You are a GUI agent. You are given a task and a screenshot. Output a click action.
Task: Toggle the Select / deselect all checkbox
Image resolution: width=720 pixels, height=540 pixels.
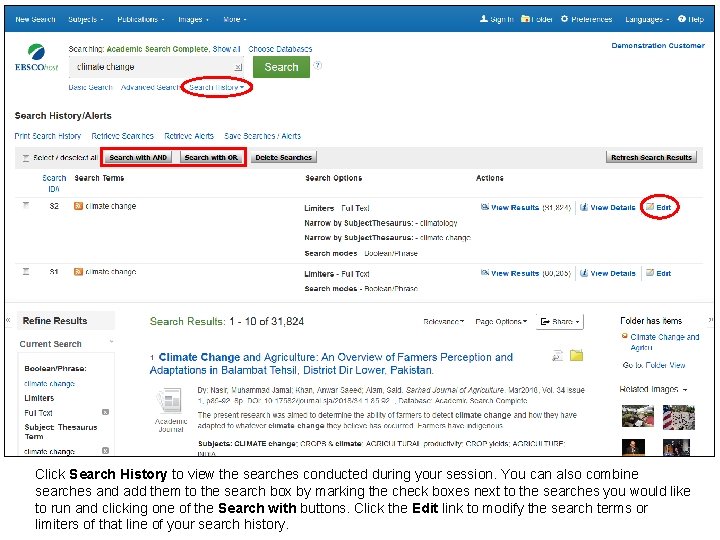26,158
